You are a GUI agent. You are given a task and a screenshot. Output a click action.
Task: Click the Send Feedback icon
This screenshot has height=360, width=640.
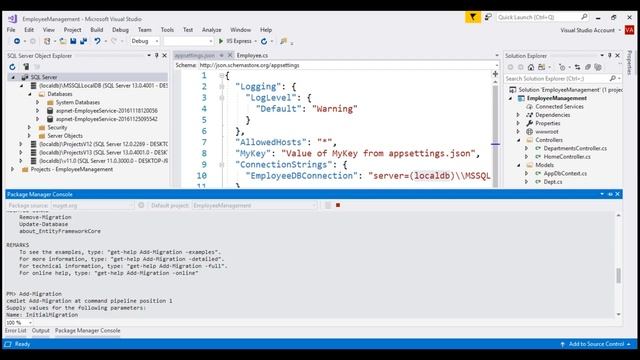click(488, 17)
